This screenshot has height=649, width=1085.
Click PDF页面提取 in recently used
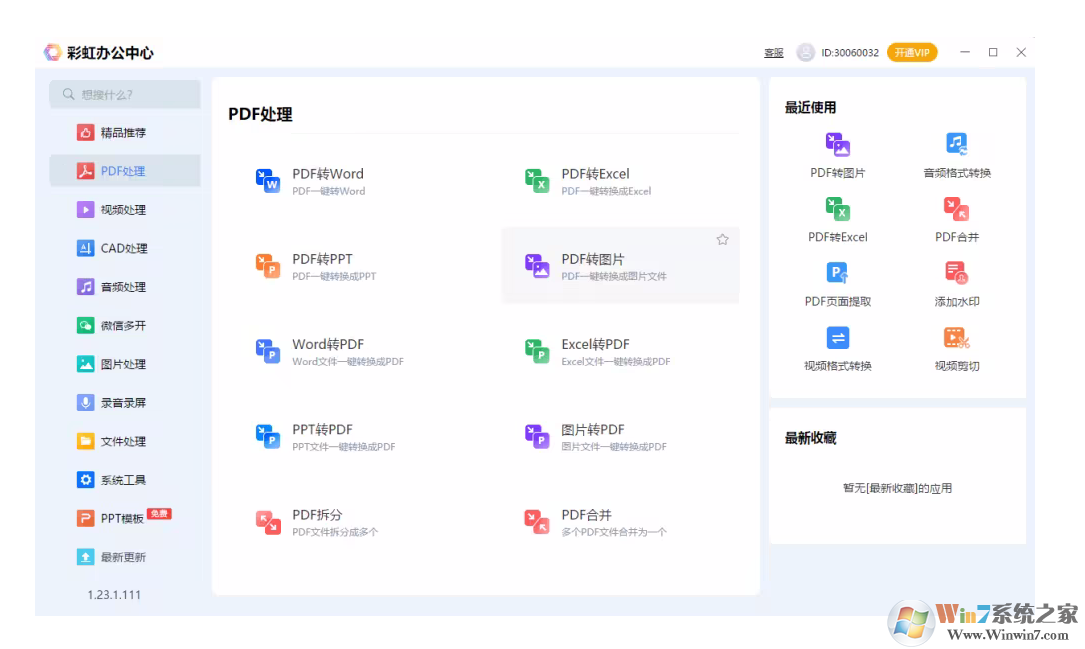click(837, 273)
